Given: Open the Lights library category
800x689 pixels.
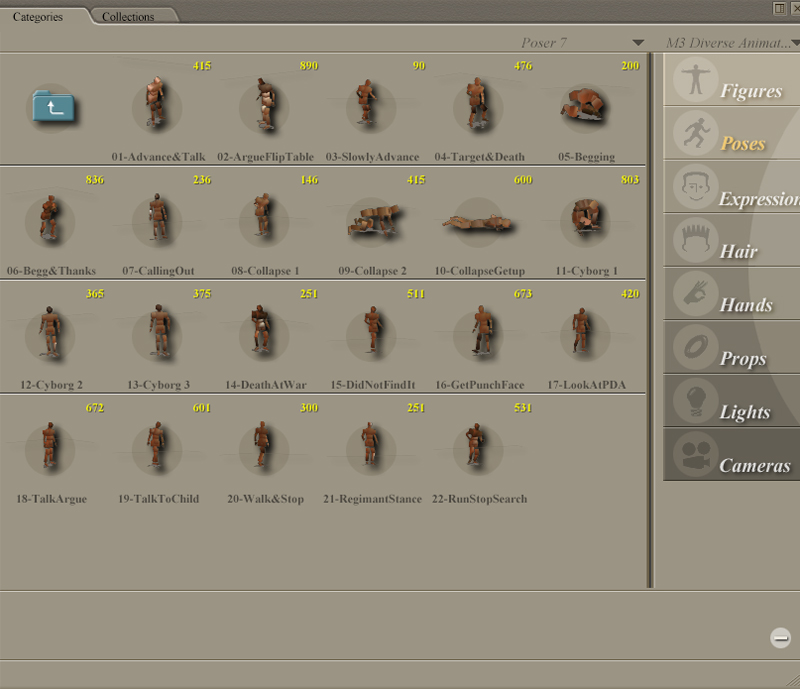Looking at the screenshot, I should point(732,402).
